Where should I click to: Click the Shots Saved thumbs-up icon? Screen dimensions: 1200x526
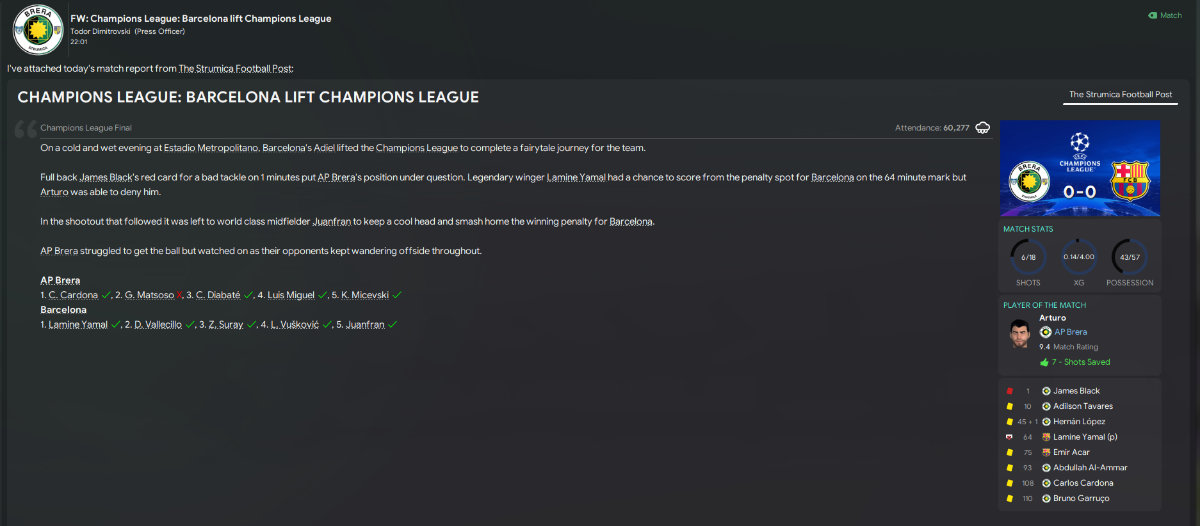[x=1044, y=362]
